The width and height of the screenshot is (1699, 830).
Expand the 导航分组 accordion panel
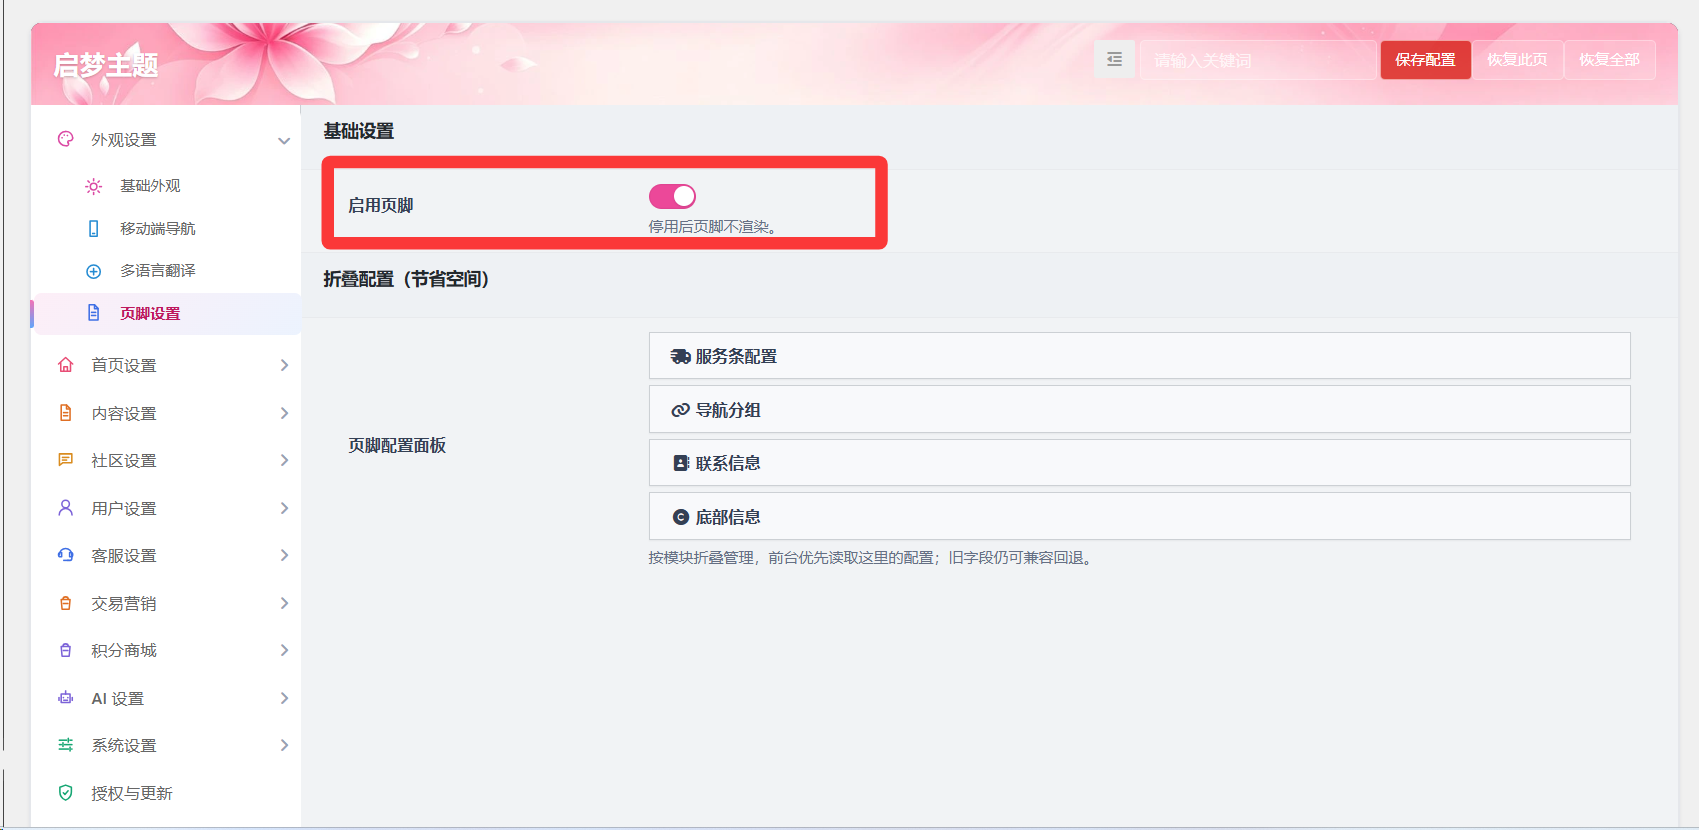[1139, 410]
